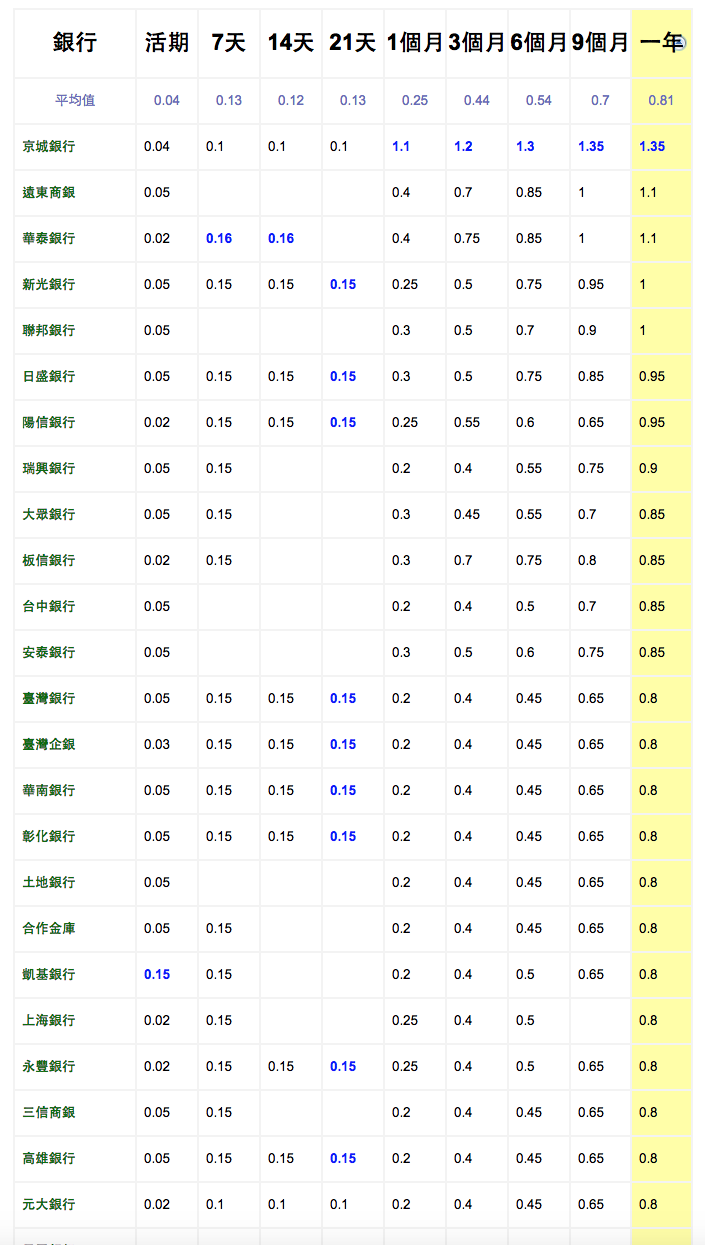Open the 台中銀行 link
Image resolution: width=705 pixels, height=1245 pixels.
(x=49, y=606)
